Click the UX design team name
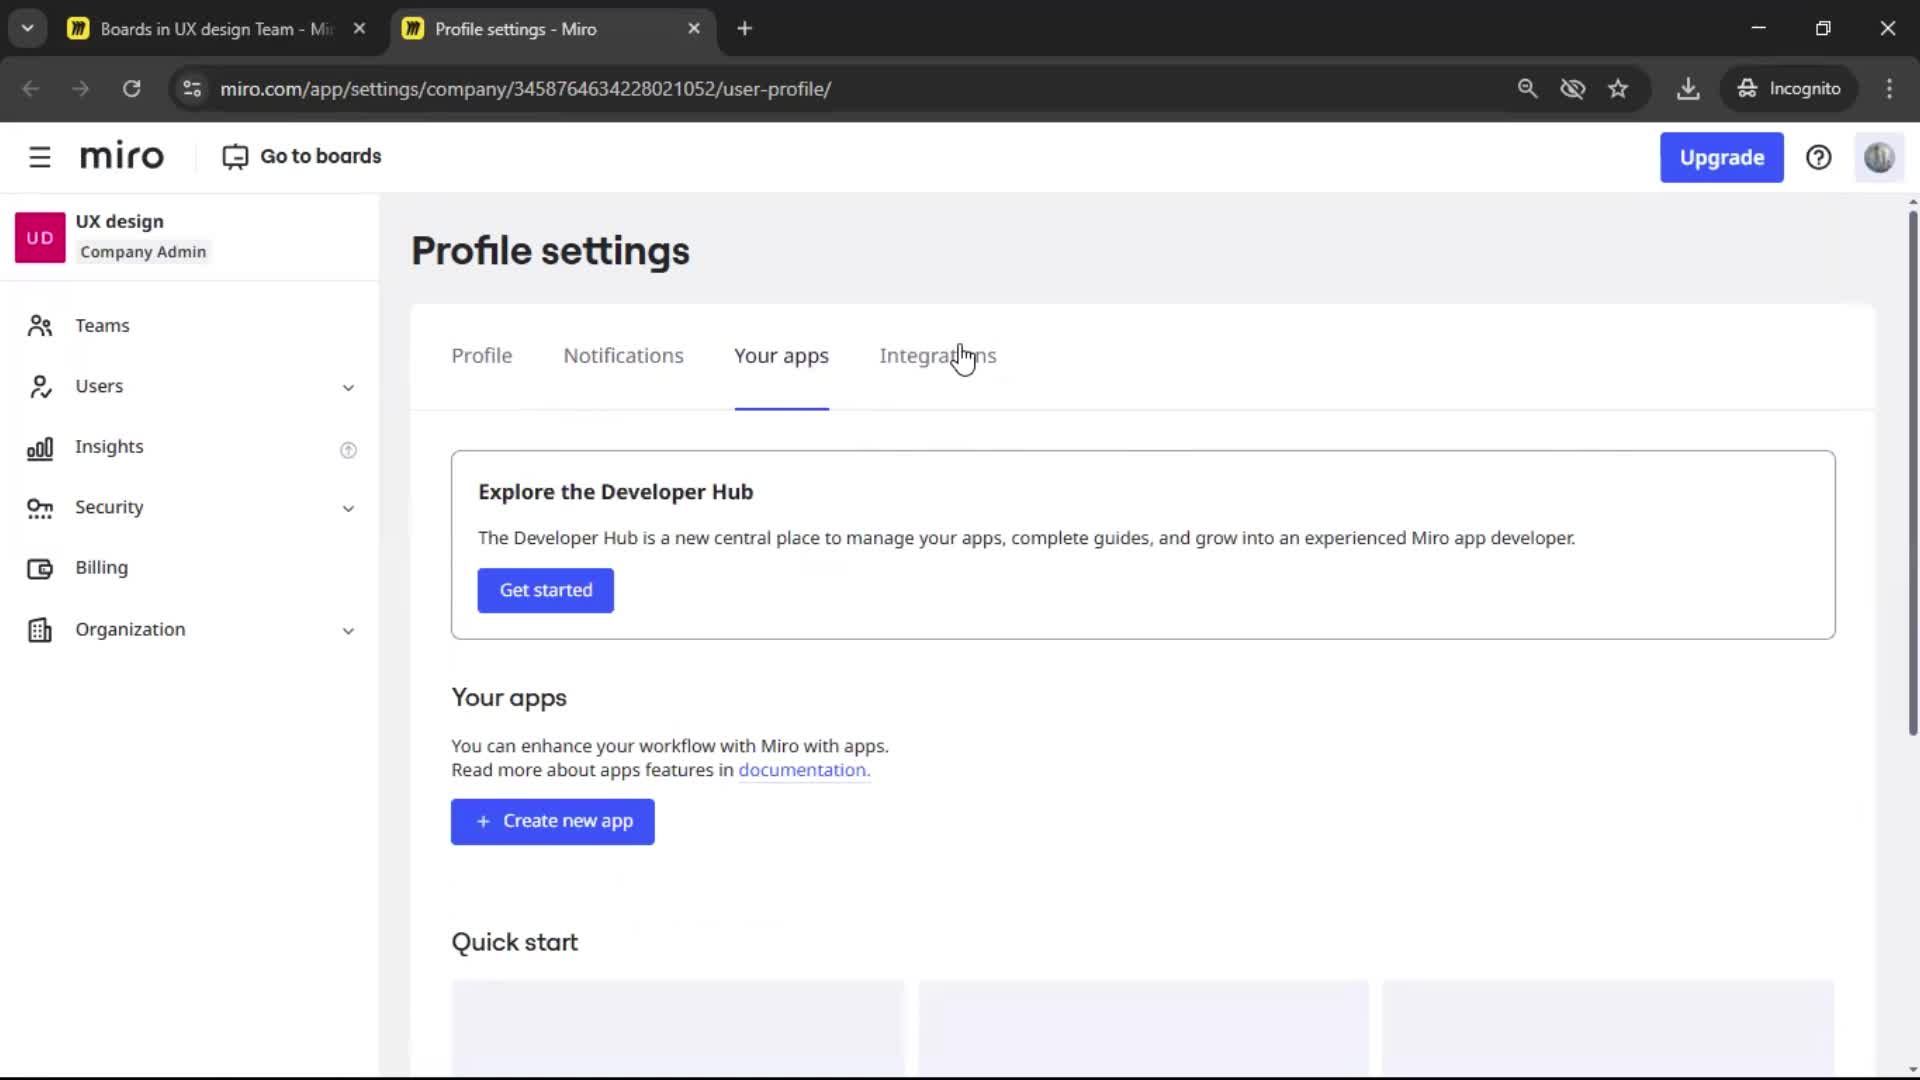Screen dimensions: 1920x1080 point(119,222)
